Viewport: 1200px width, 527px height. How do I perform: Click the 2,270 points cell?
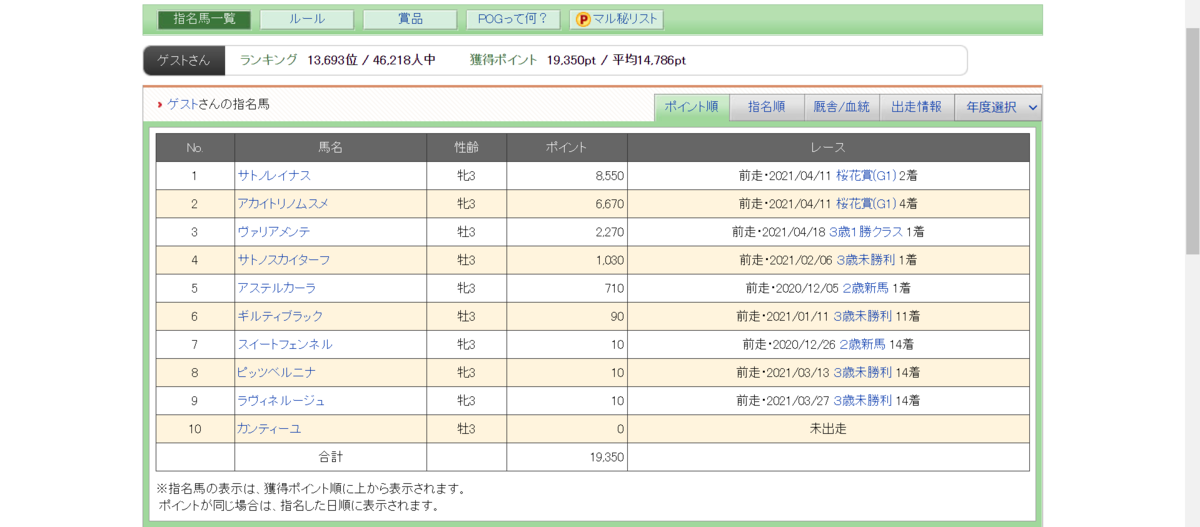click(567, 231)
